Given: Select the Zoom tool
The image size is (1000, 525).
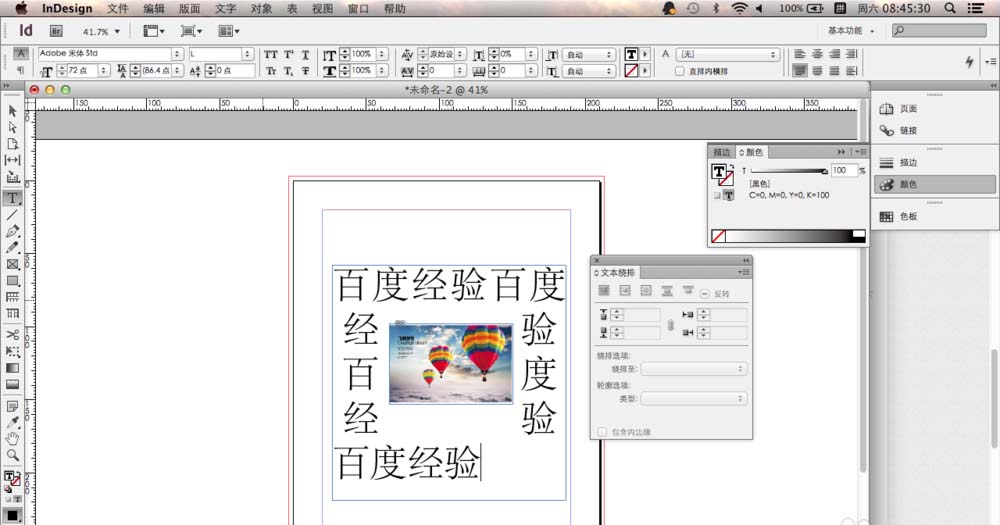Looking at the screenshot, I should [x=12, y=455].
